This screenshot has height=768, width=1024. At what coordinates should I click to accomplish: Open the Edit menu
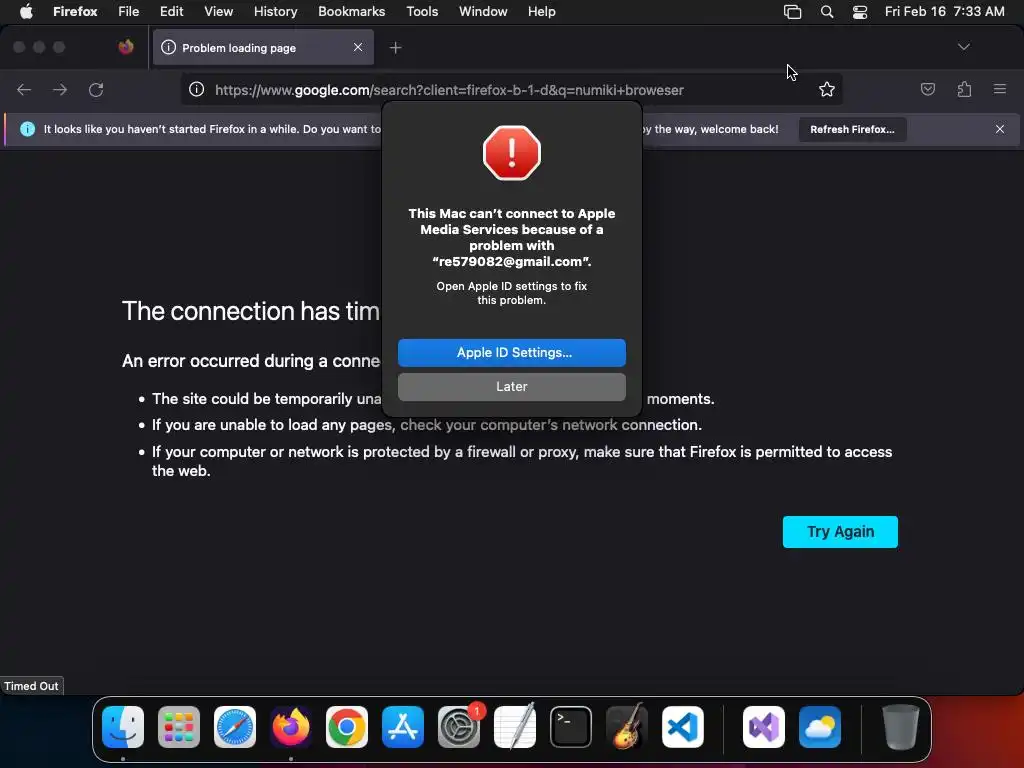171,12
